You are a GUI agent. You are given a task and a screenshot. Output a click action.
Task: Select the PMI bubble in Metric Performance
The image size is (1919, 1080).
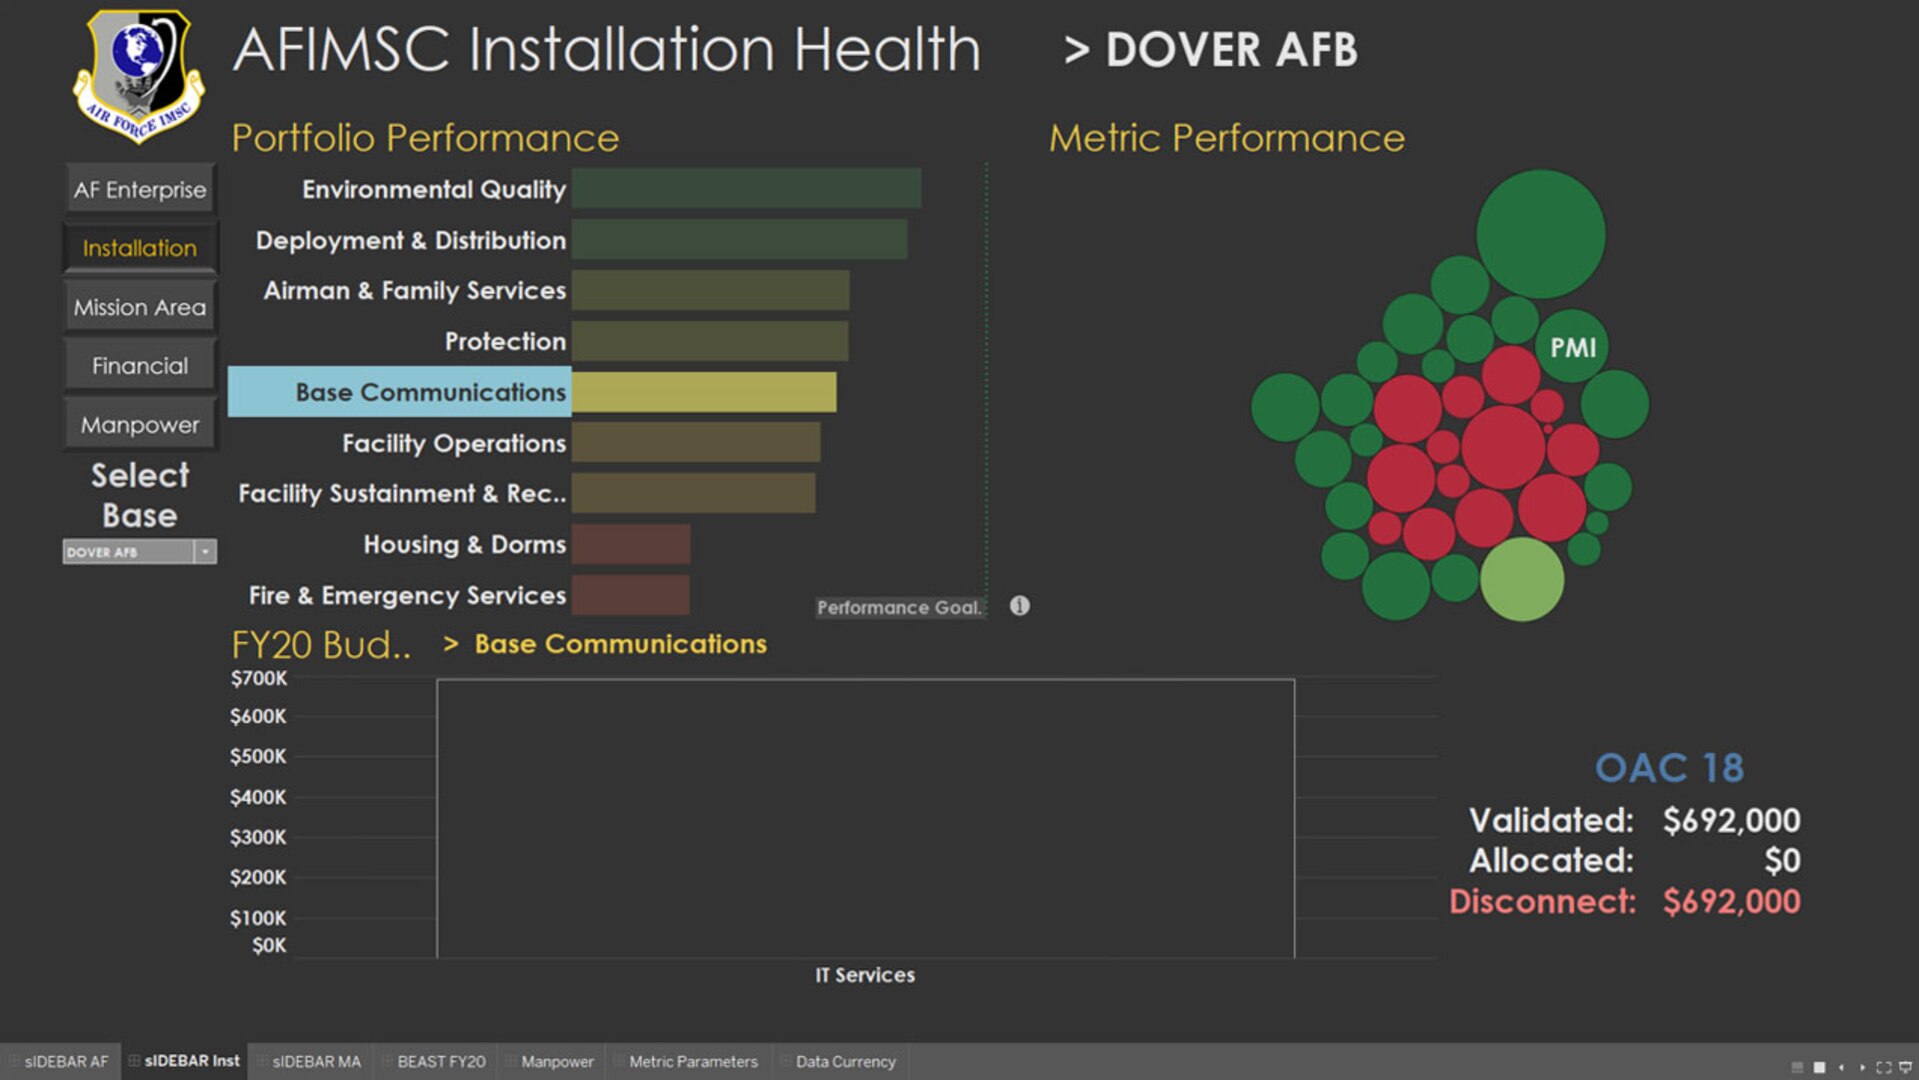click(1572, 349)
